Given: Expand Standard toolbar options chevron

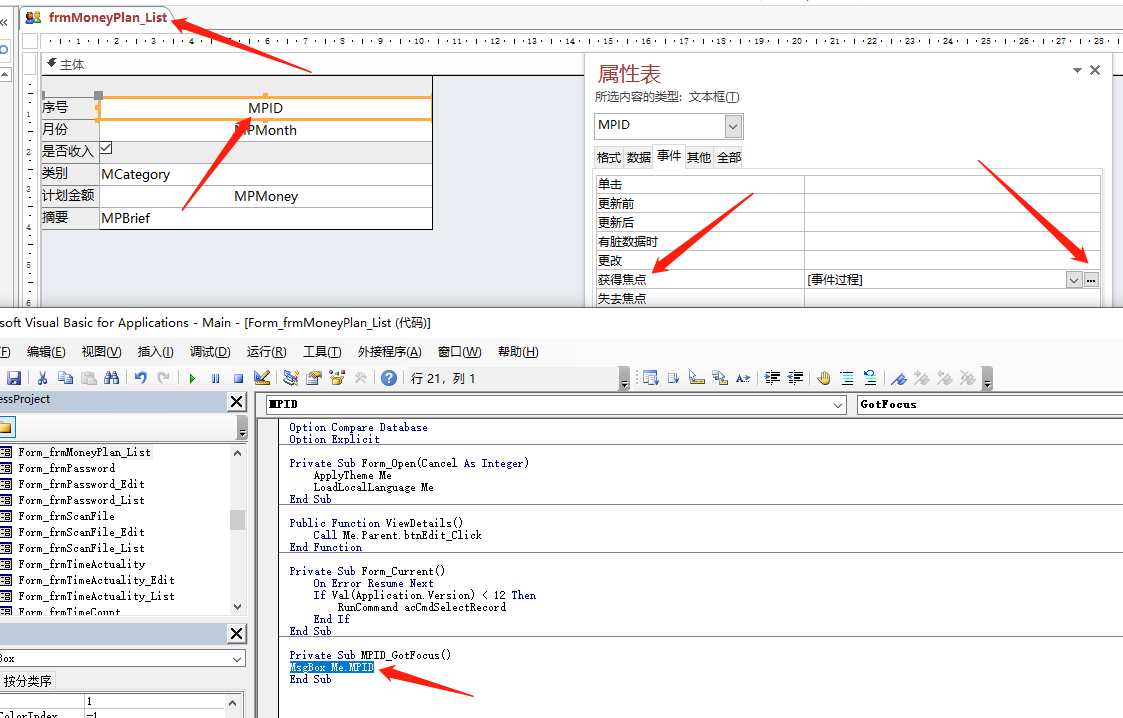Looking at the screenshot, I should (x=624, y=379).
